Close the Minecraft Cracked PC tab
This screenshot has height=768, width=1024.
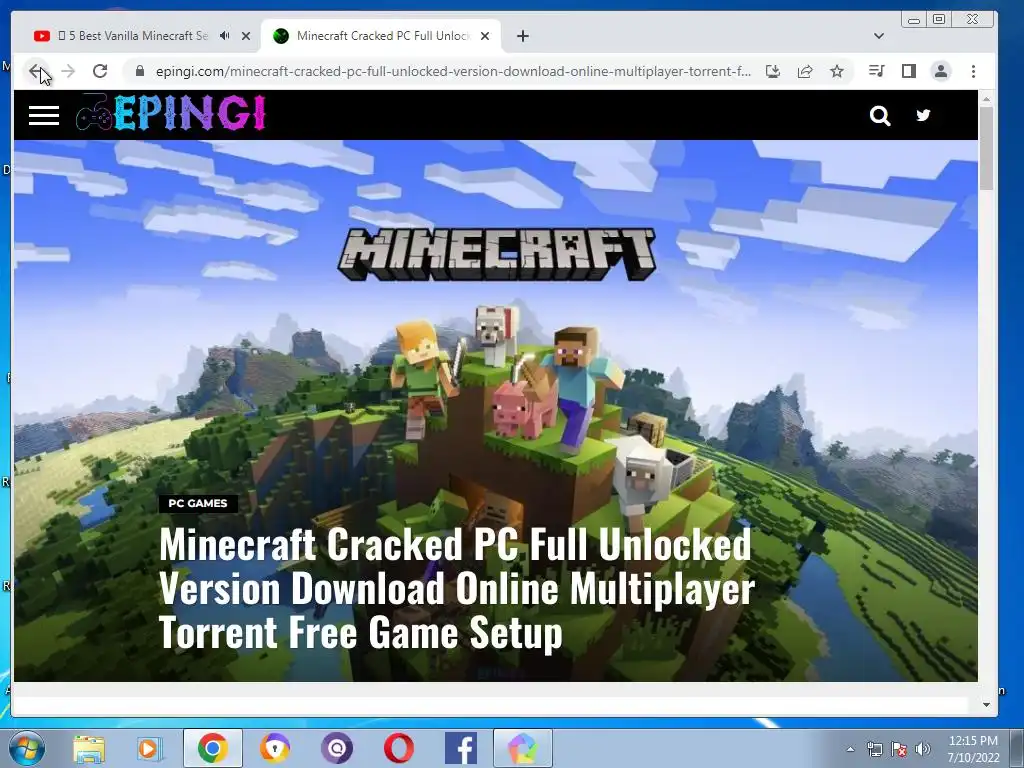point(485,36)
